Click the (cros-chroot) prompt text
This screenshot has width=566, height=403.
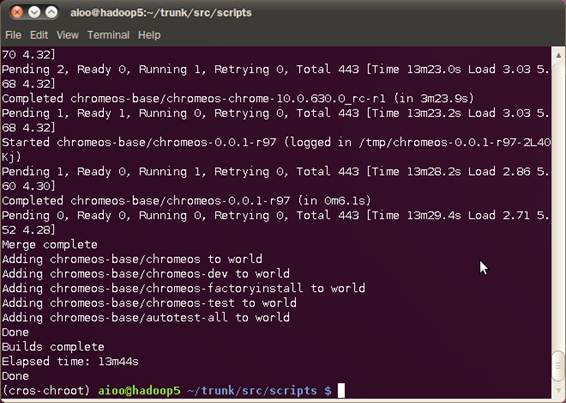46,390
